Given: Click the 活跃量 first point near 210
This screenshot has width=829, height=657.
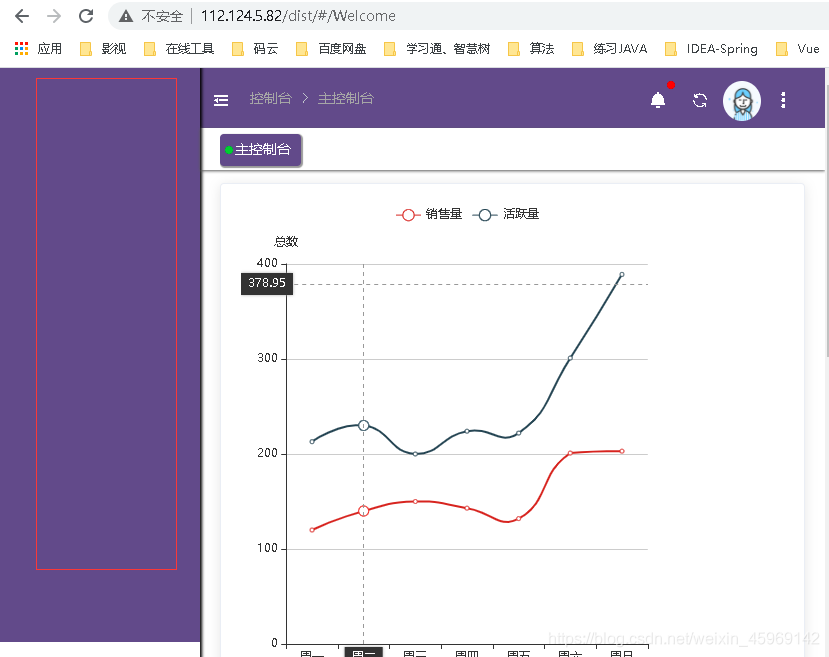Looking at the screenshot, I should [x=312, y=441].
